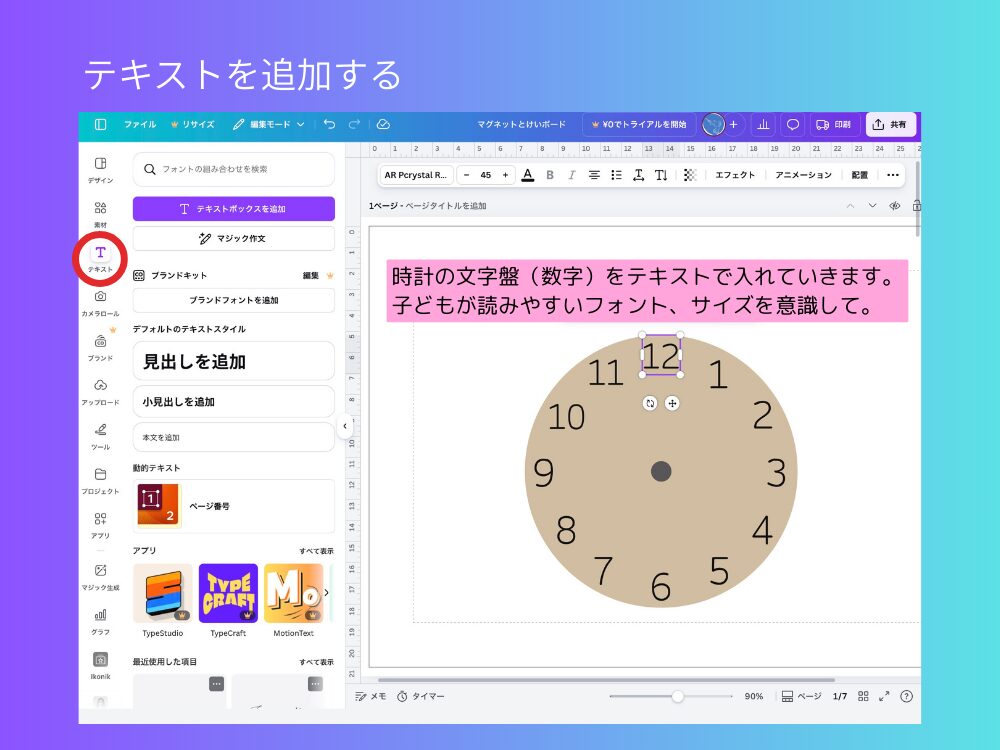Click the ファイル menu

pyautogui.click(x=141, y=125)
